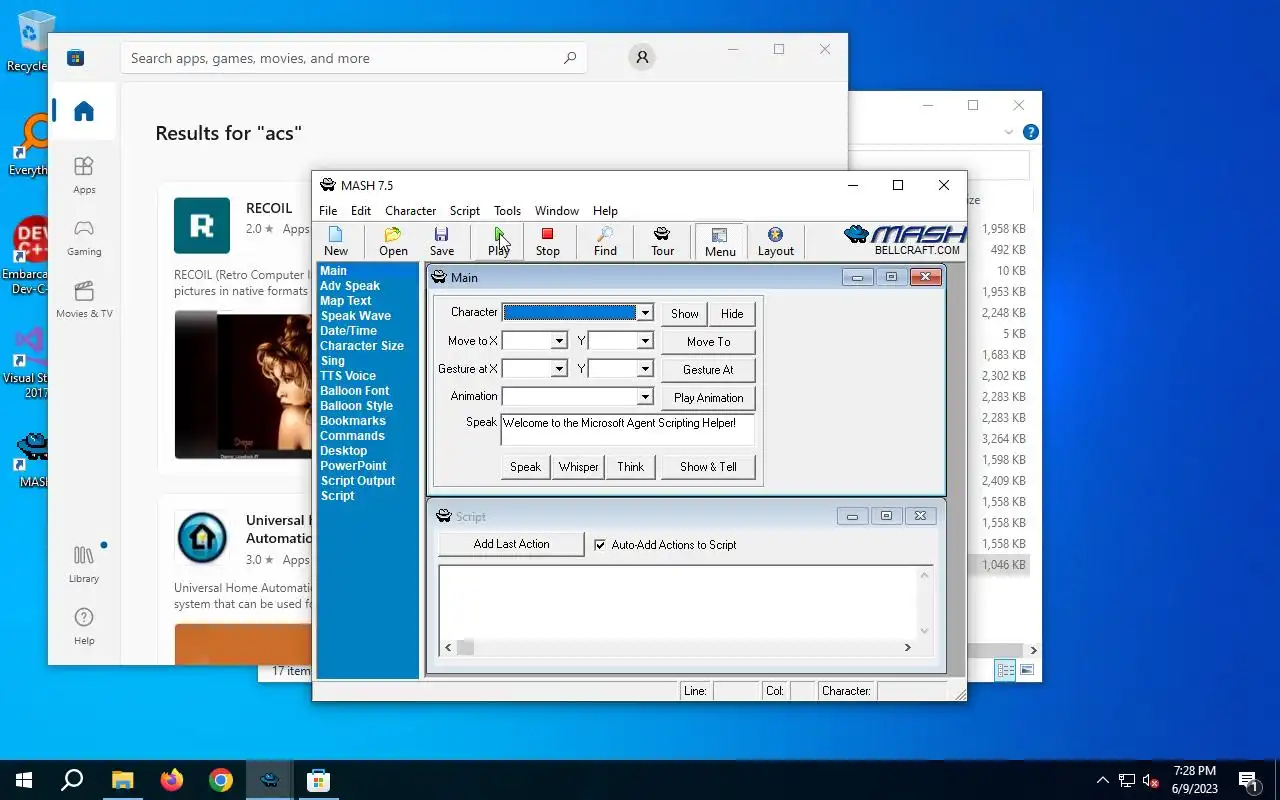
Task: Halt playback with the Stop icon
Action: (x=547, y=242)
